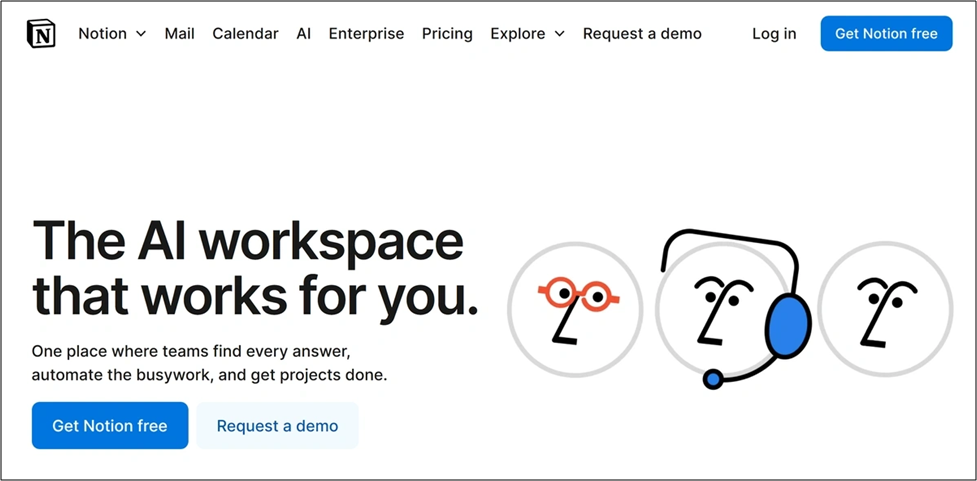
Task: Click the "One place where teams" description text
Action: [x=190, y=352]
